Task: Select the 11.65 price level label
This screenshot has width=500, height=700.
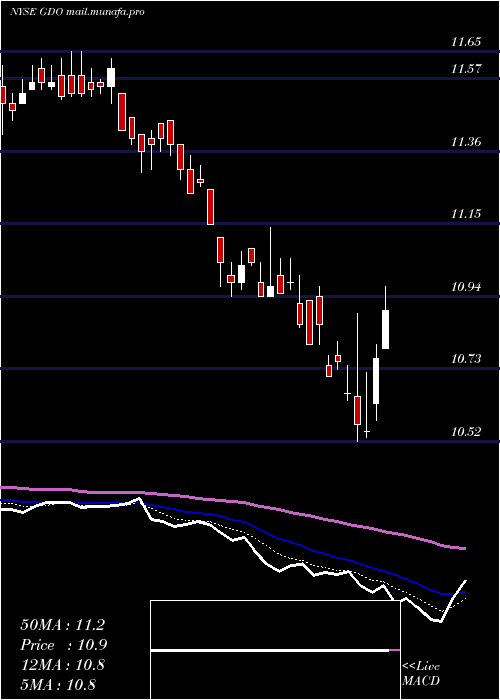Action: click(x=466, y=42)
